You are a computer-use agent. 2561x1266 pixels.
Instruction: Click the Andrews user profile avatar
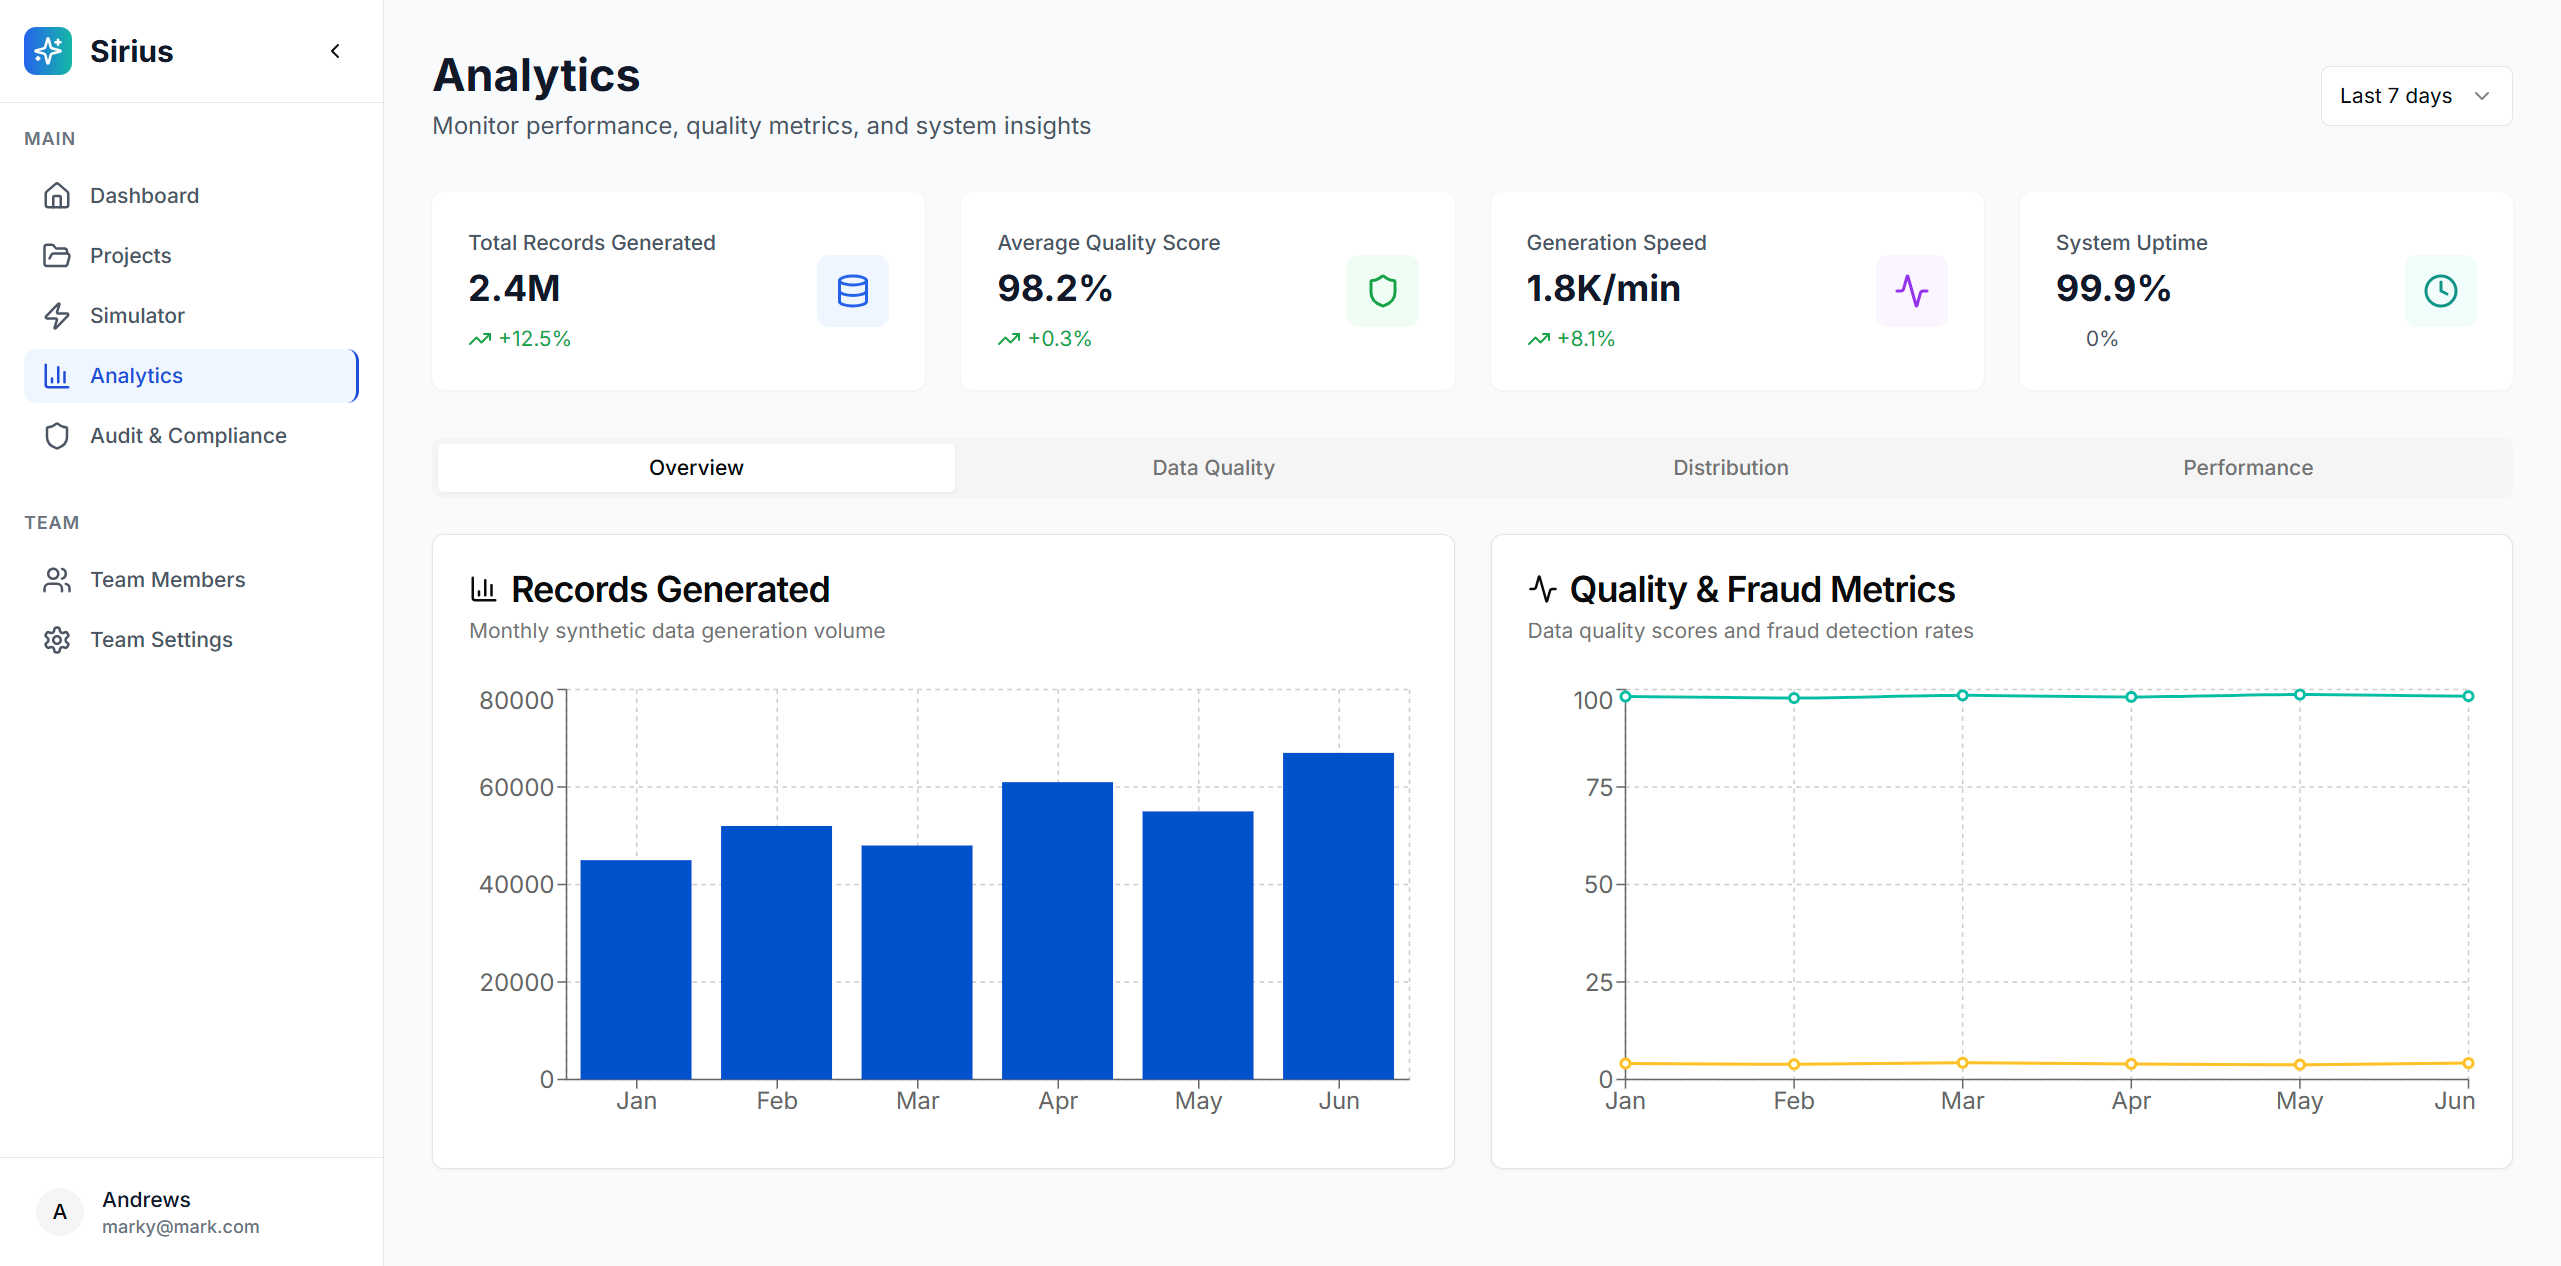[x=60, y=1212]
